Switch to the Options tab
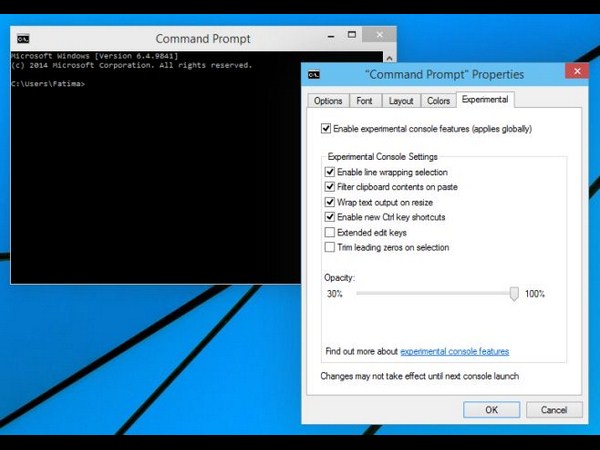The height and width of the screenshot is (450, 600). [x=328, y=101]
